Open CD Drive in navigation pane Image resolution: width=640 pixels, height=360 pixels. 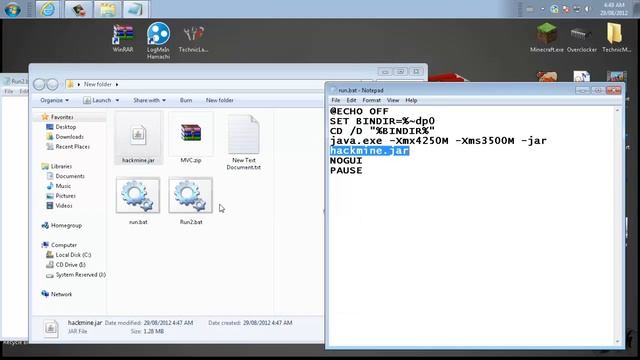coord(70,264)
